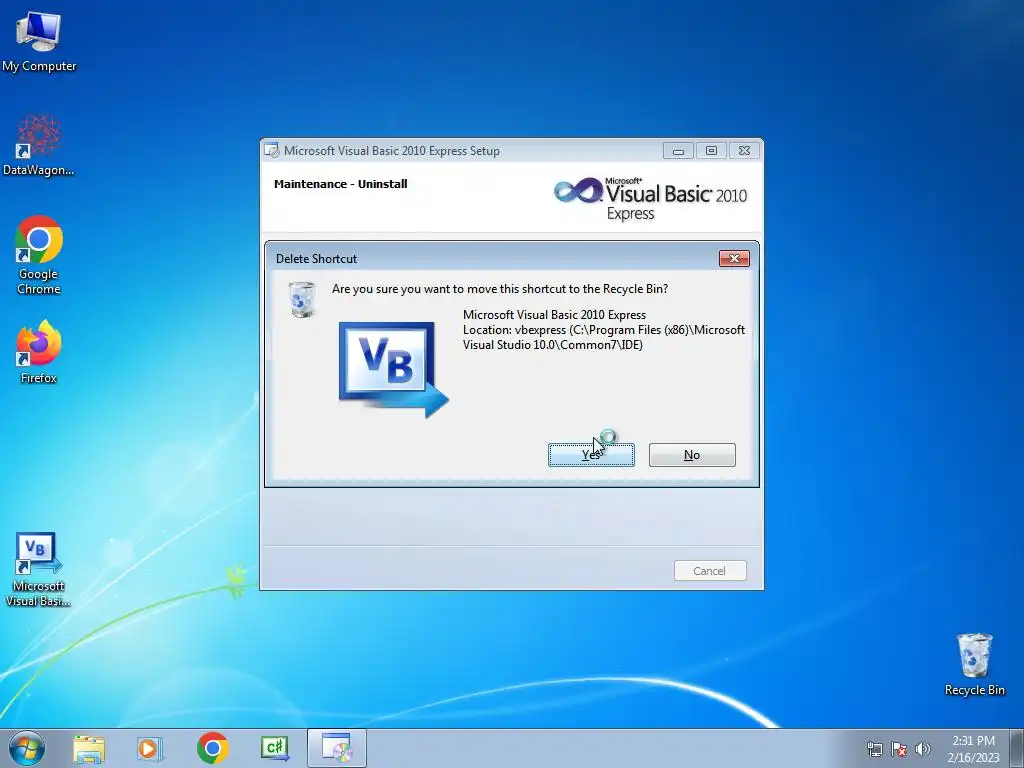Open the Windows Start menu
Image resolution: width=1024 pixels, height=768 pixels.
click(x=27, y=748)
